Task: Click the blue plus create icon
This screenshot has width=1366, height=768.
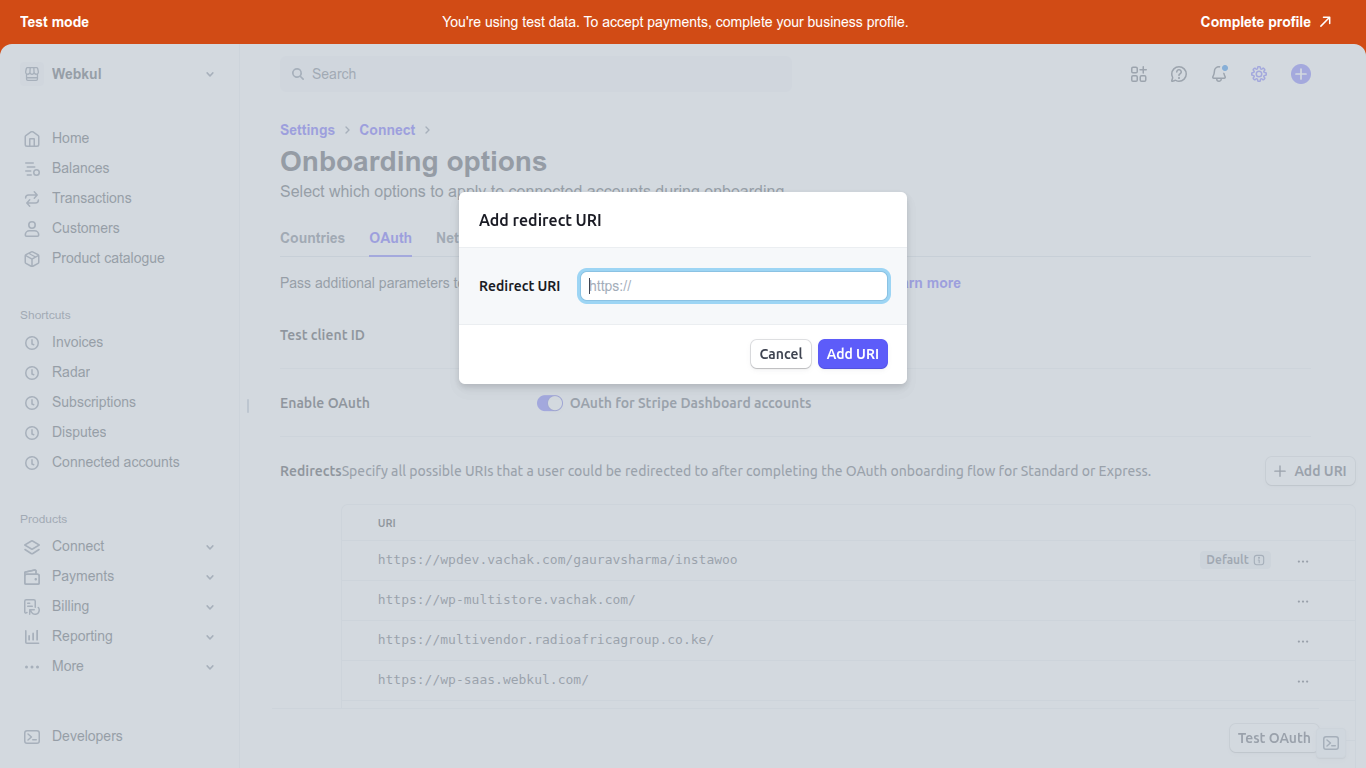Action: pyautogui.click(x=1300, y=74)
